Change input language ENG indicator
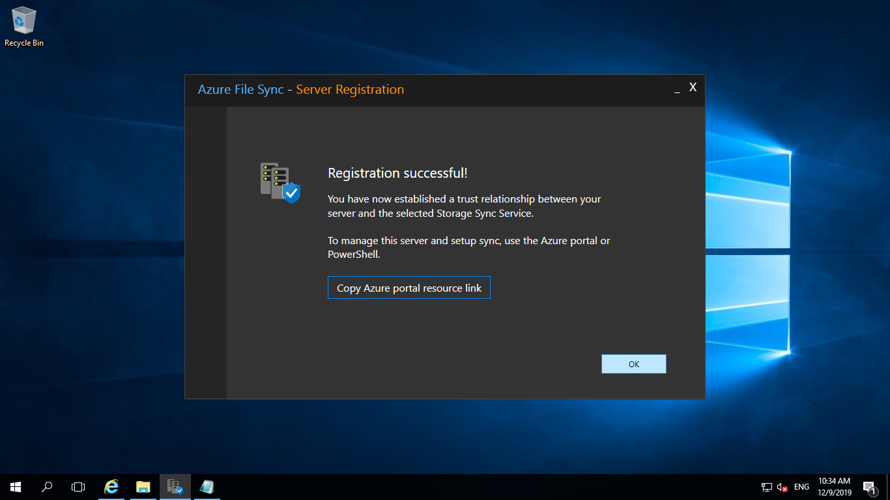The image size is (890, 500). [801, 487]
